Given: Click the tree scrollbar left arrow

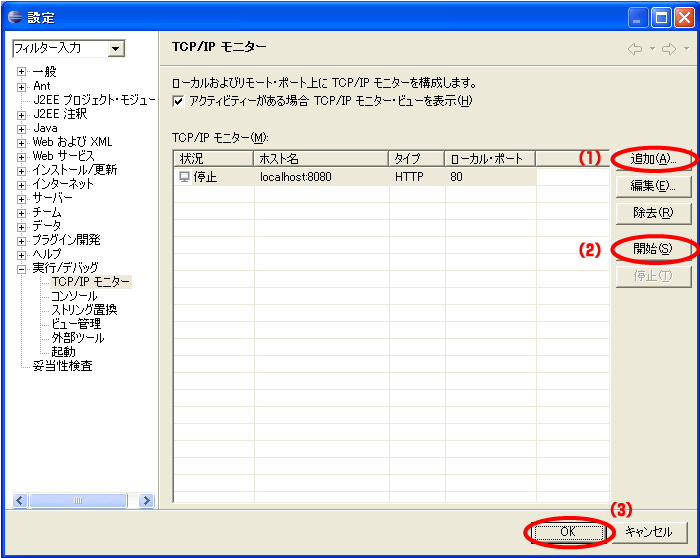Looking at the screenshot, I should 20,500.
